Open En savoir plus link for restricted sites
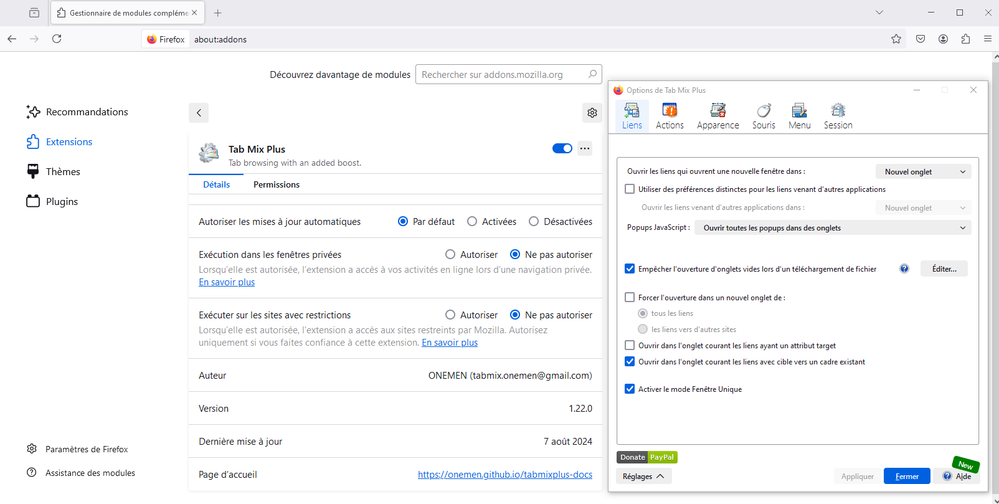This screenshot has width=999, height=504. click(450, 342)
